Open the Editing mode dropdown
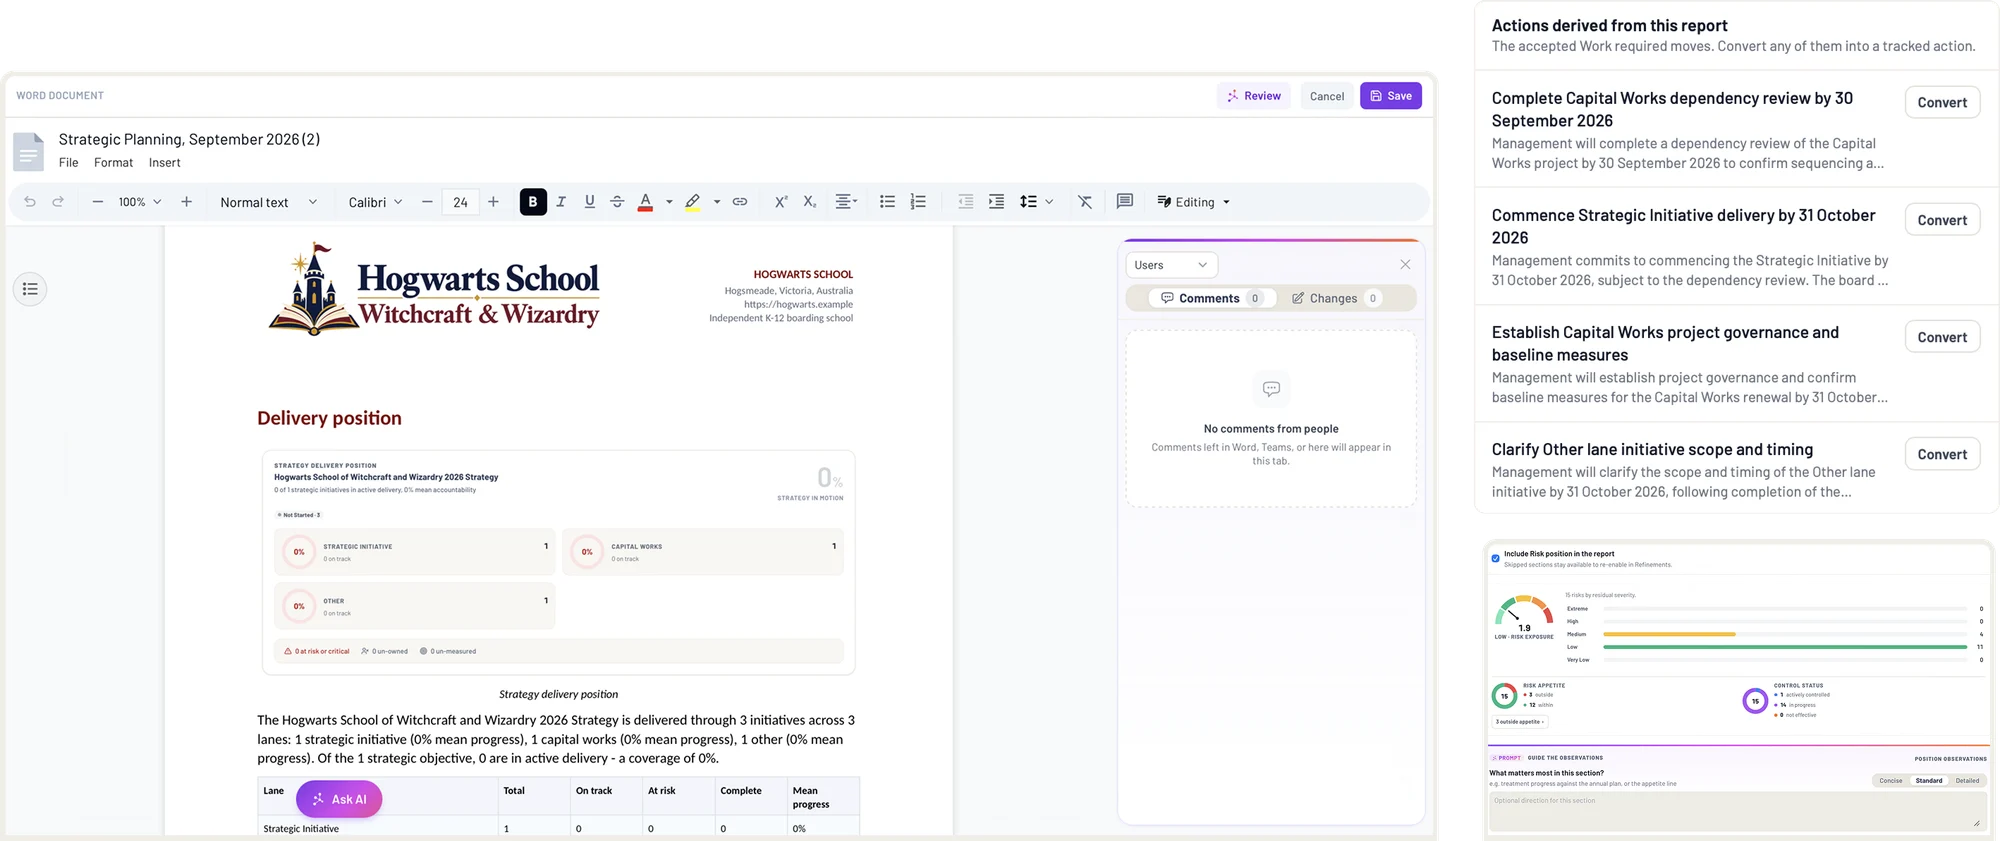The image size is (2000, 841). pos(1194,202)
